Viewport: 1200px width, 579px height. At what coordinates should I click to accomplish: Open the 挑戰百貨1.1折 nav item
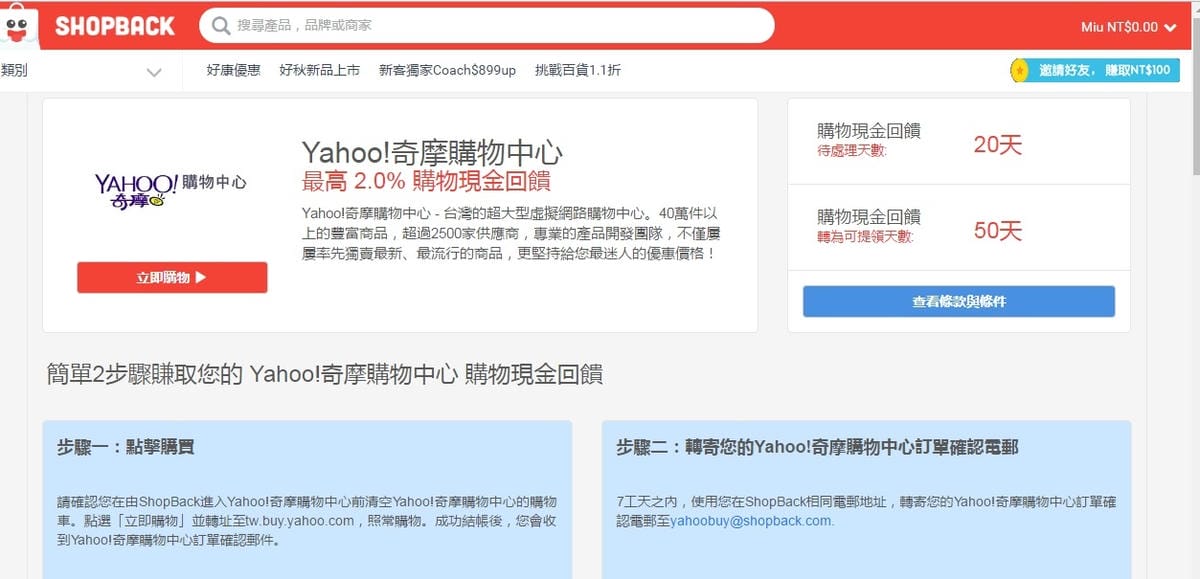point(577,70)
